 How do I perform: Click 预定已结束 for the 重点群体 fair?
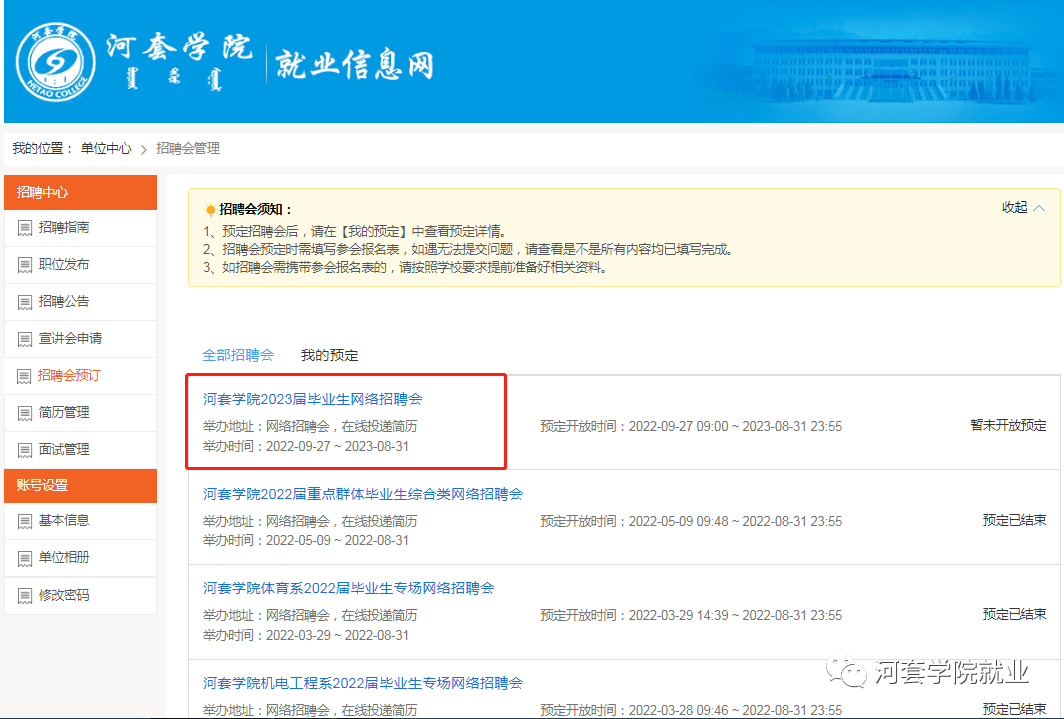[1014, 520]
